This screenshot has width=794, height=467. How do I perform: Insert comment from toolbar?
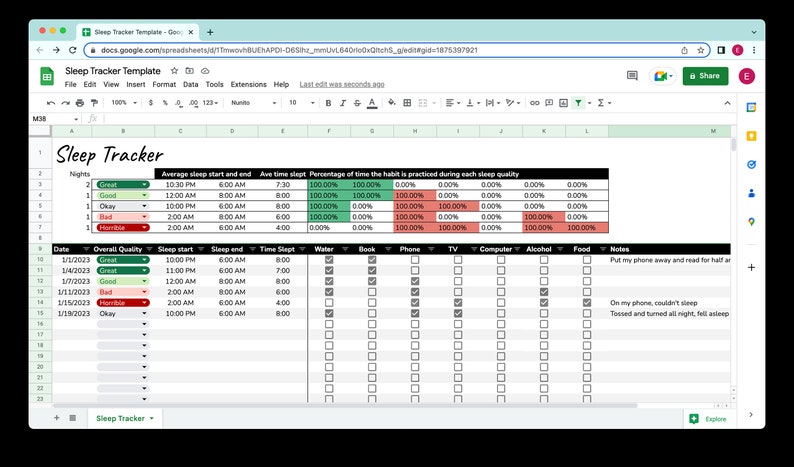[549, 103]
